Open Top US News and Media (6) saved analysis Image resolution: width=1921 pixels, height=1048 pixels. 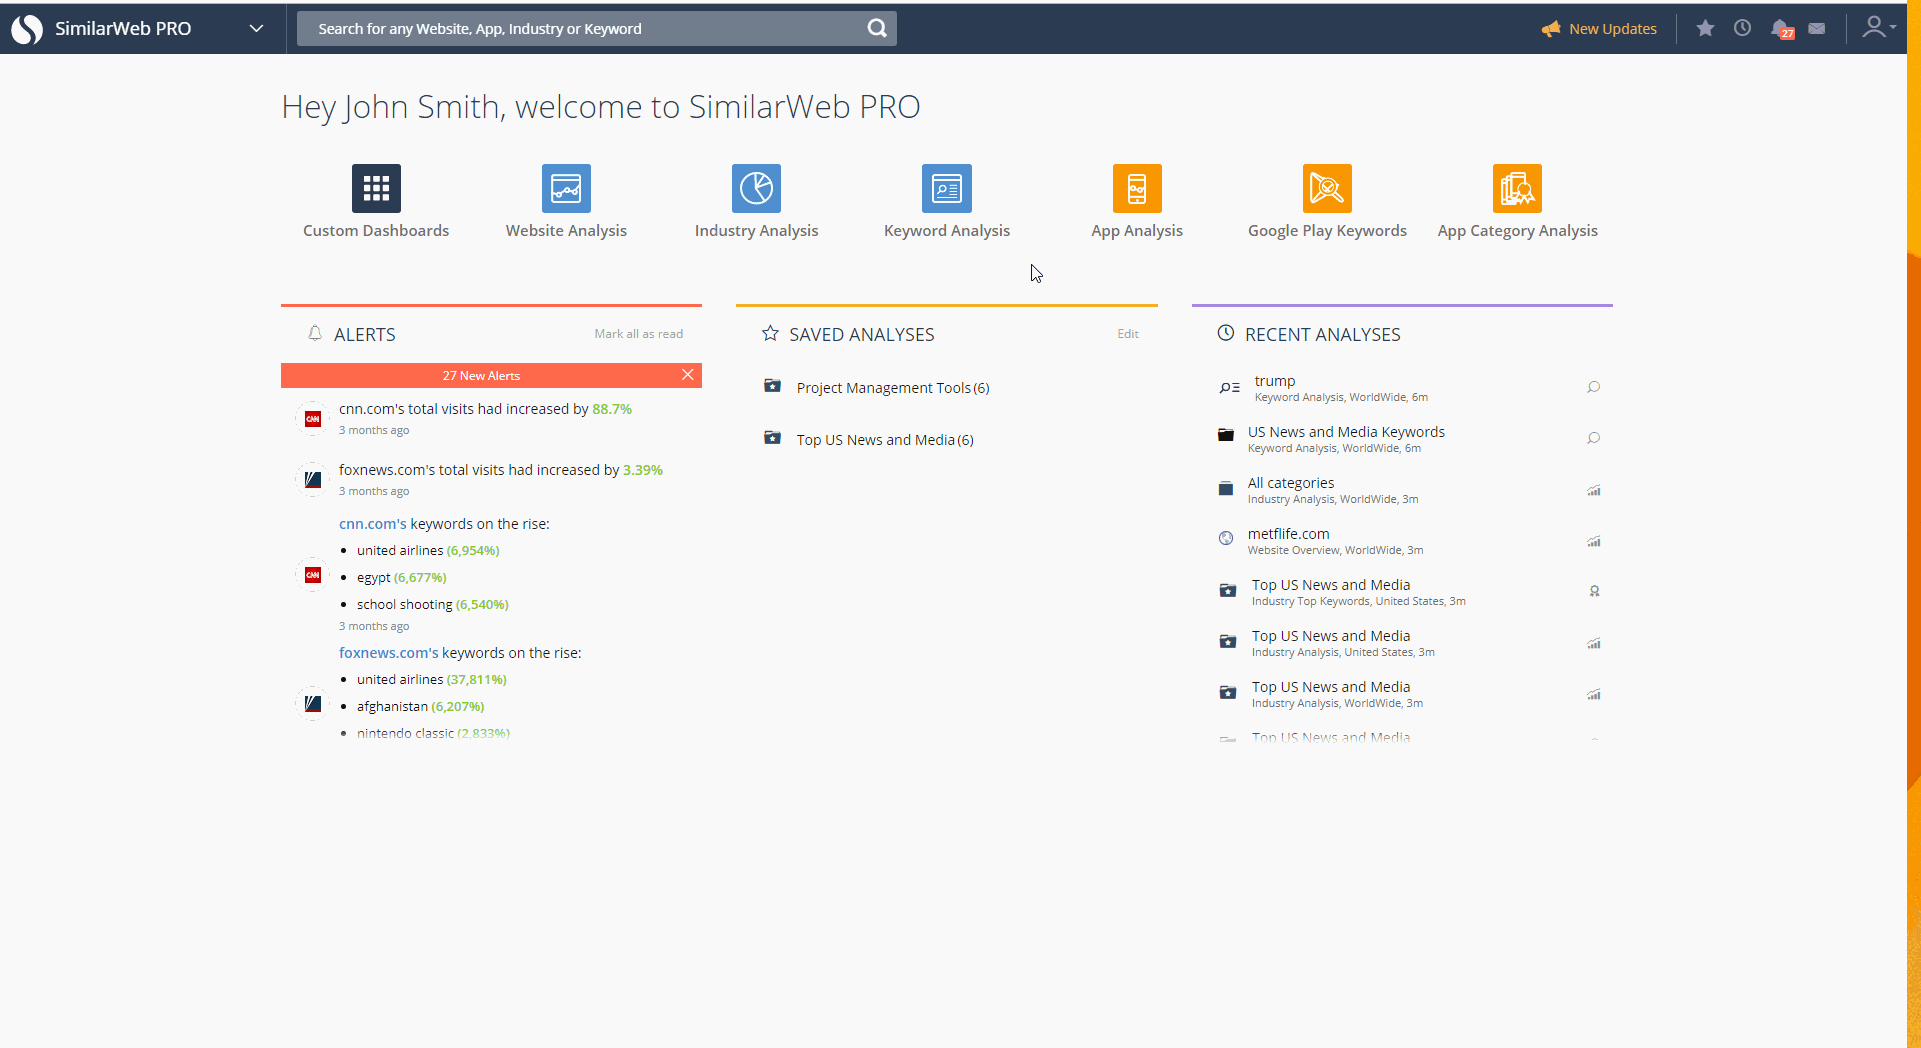point(885,440)
